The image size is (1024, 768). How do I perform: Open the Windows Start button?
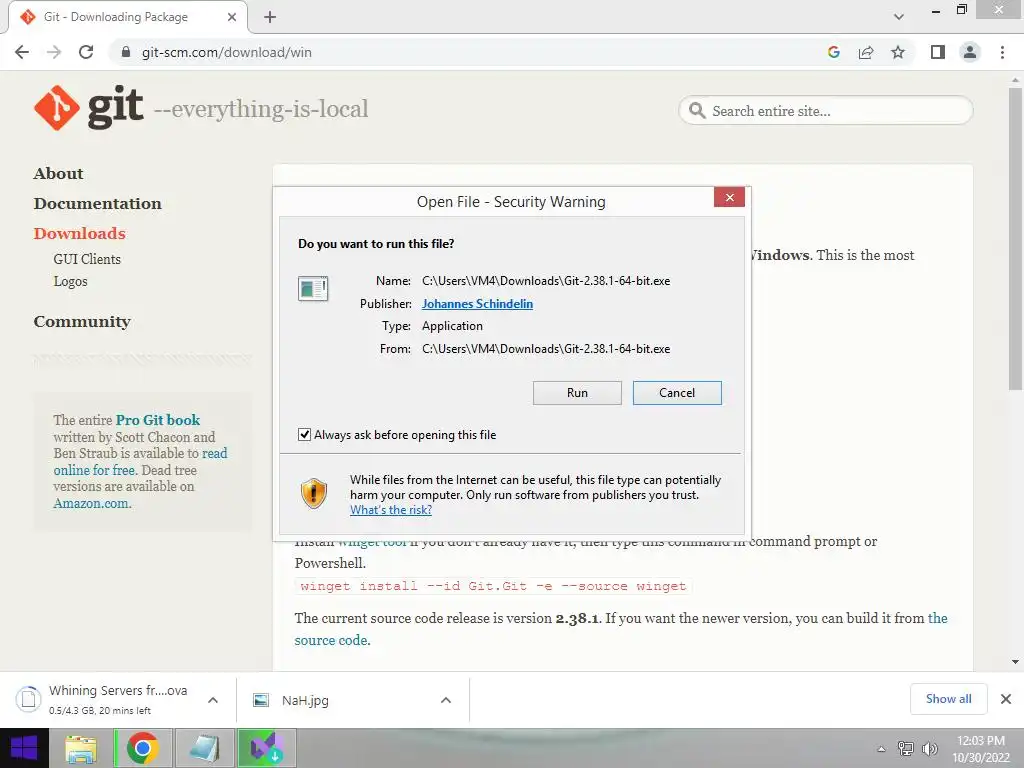(24, 748)
